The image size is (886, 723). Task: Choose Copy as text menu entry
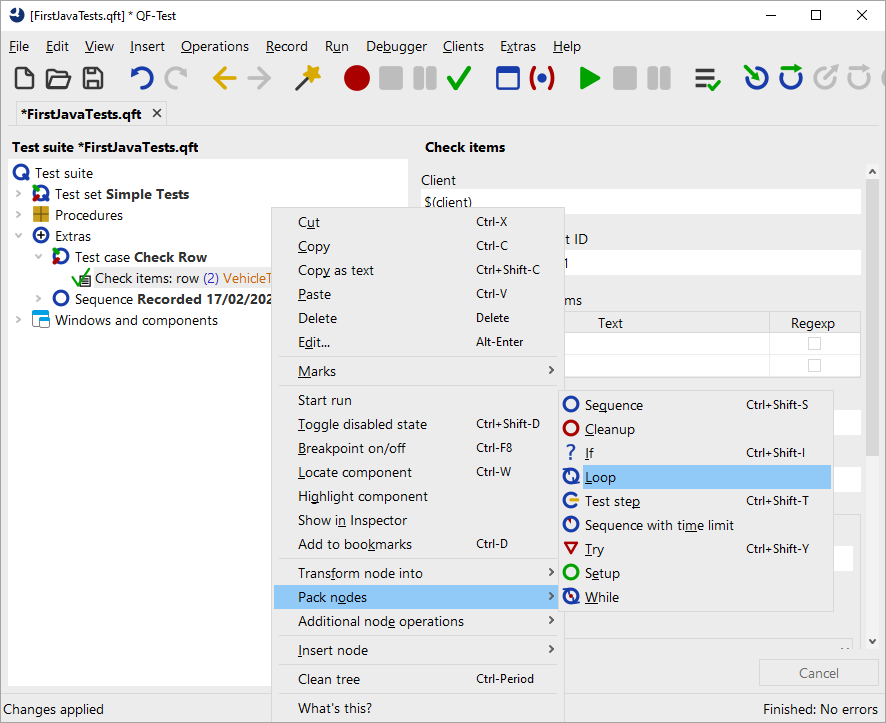click(x=419, y=270)
